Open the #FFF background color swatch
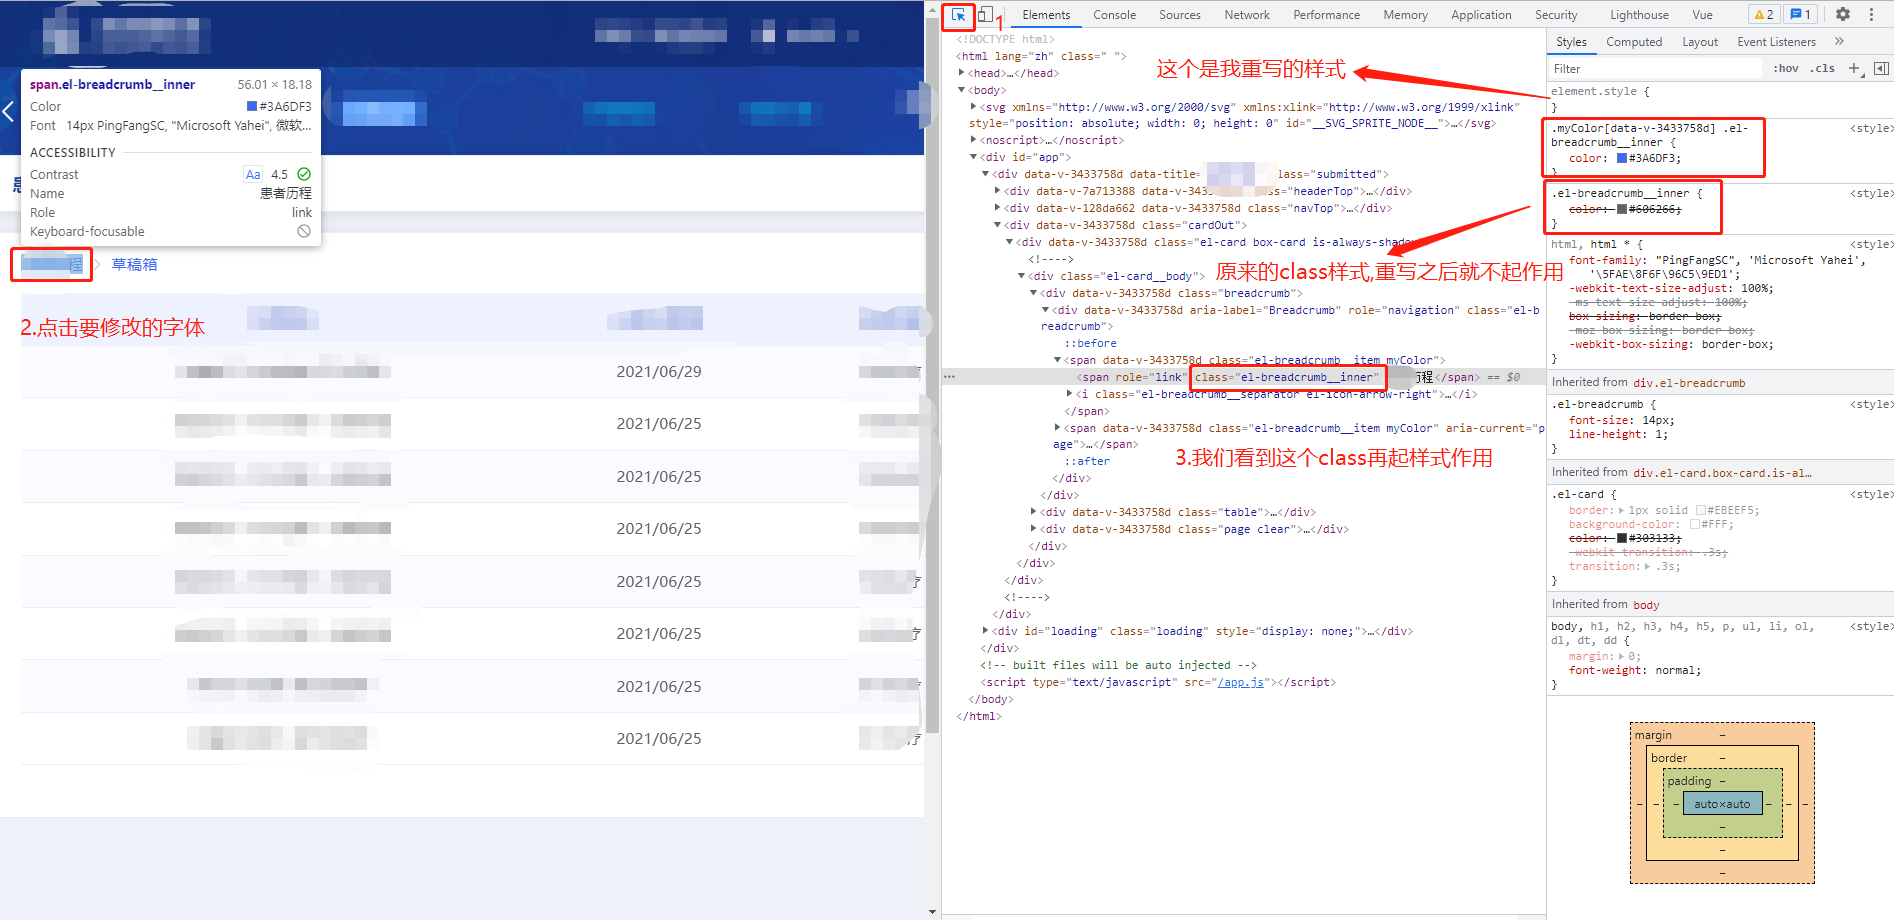 1695,524
